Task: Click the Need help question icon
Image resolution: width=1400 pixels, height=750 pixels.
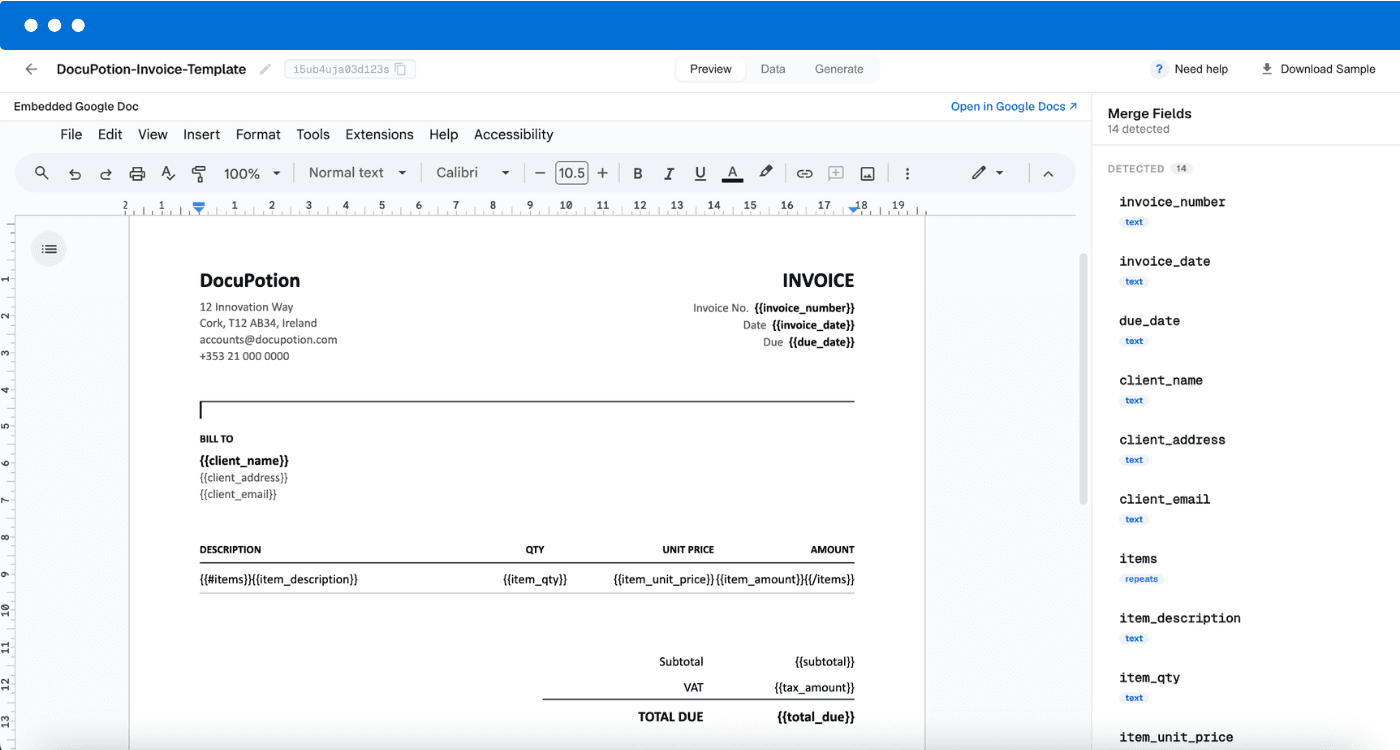Action: [x=1159, y=69]
